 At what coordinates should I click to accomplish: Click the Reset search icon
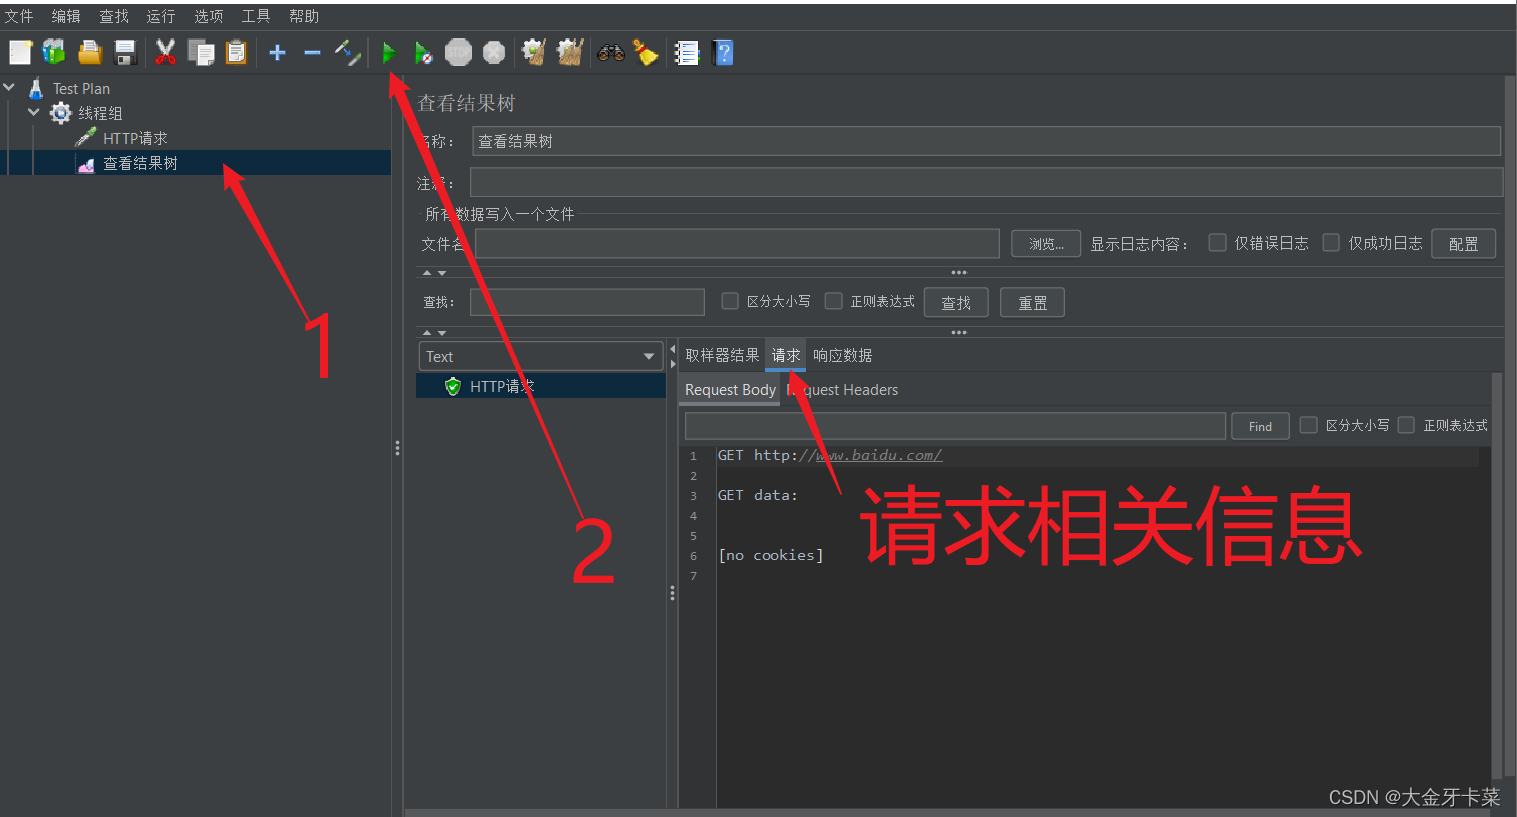pos(646,52)
